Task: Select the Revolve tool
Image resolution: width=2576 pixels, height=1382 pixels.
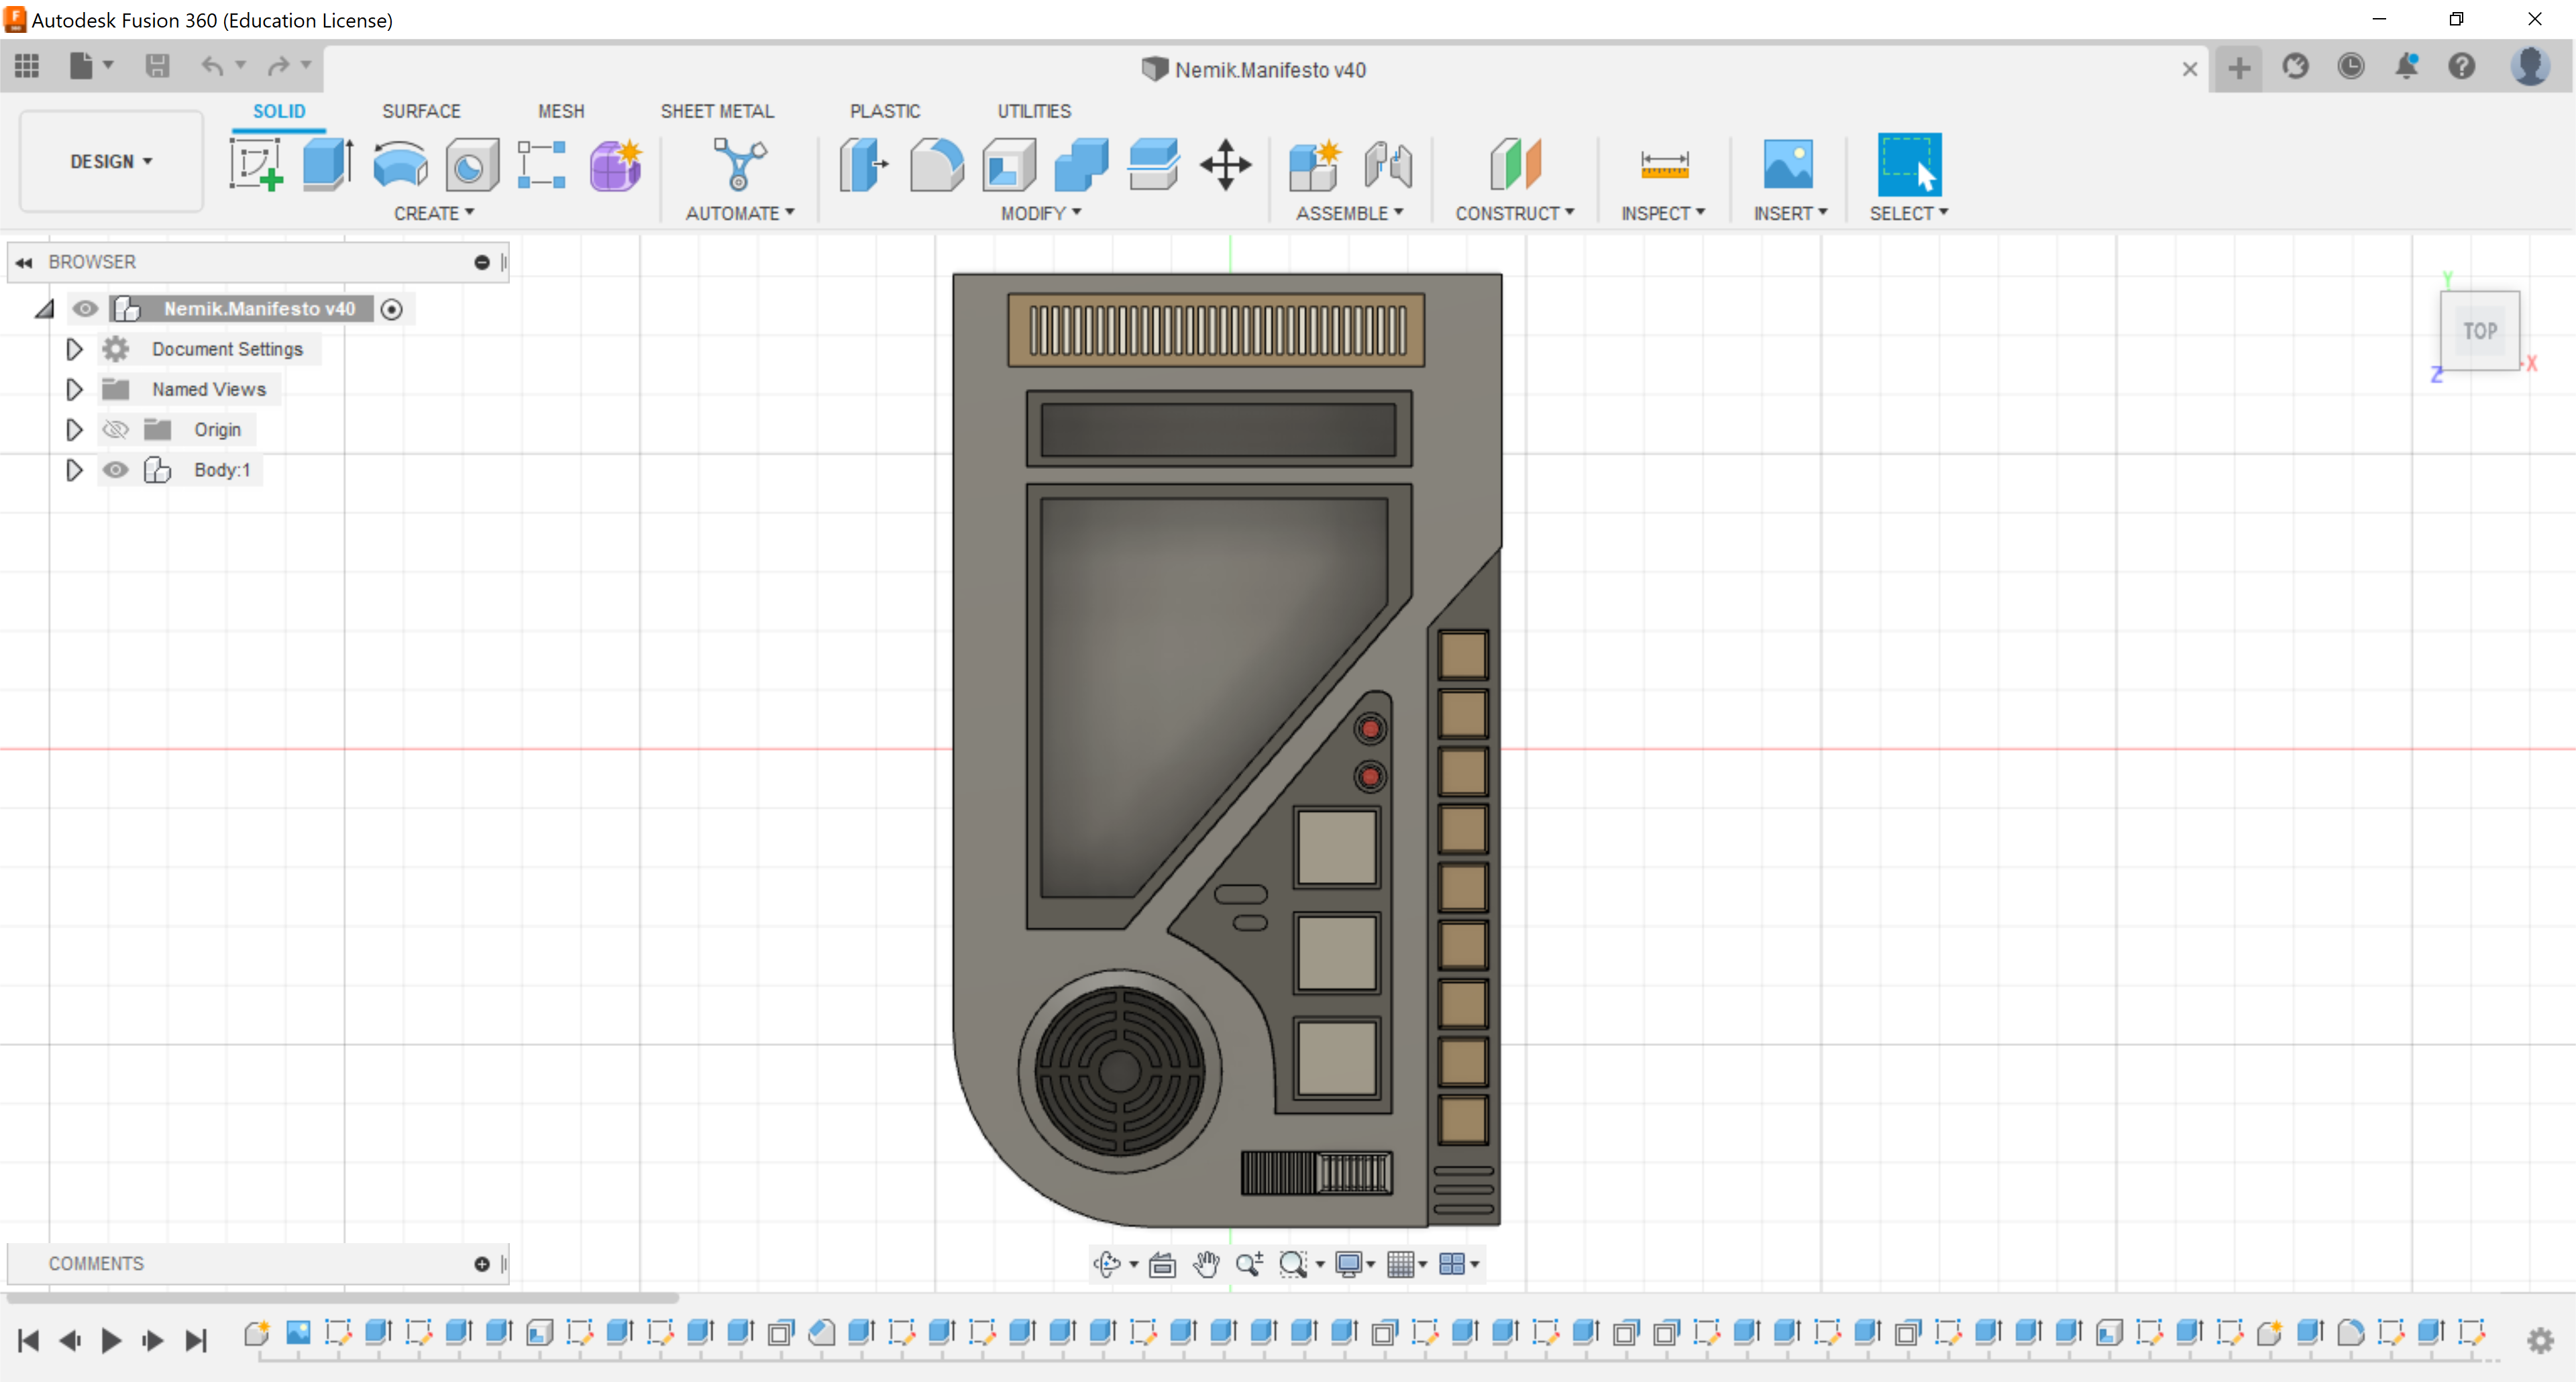Action: click(400, 165)
